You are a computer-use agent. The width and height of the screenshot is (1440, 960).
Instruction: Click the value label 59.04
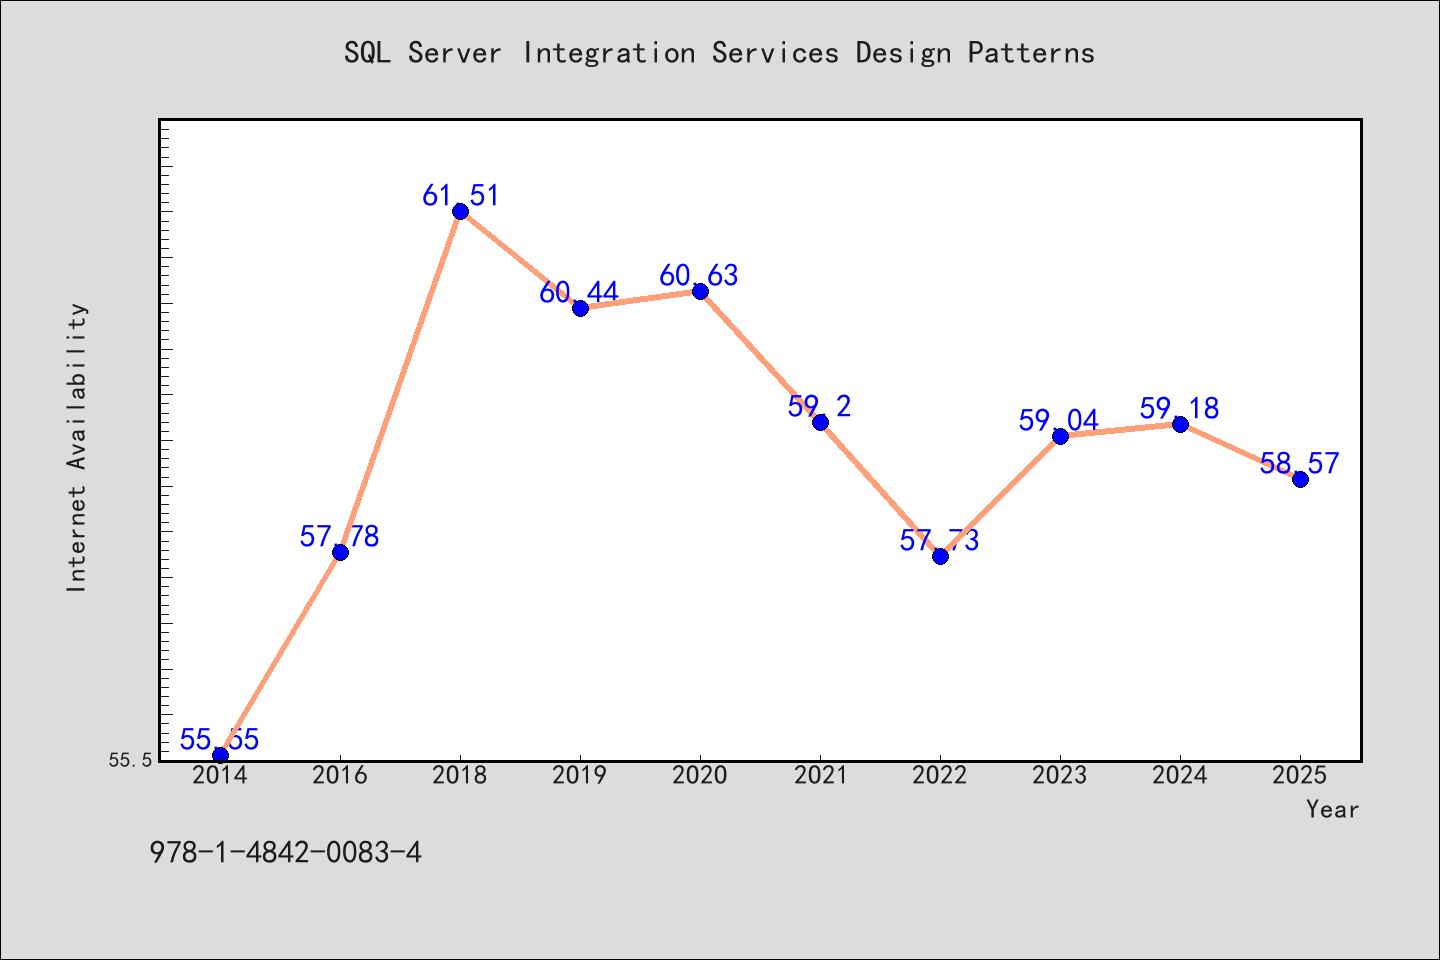tap(1059, 421)
